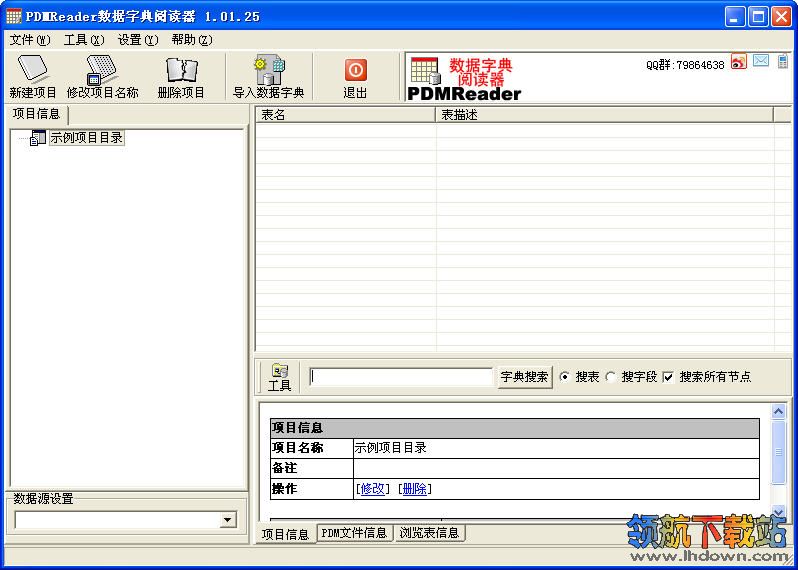Open the 工具 icon beside the search box

[x=279, y=377]
